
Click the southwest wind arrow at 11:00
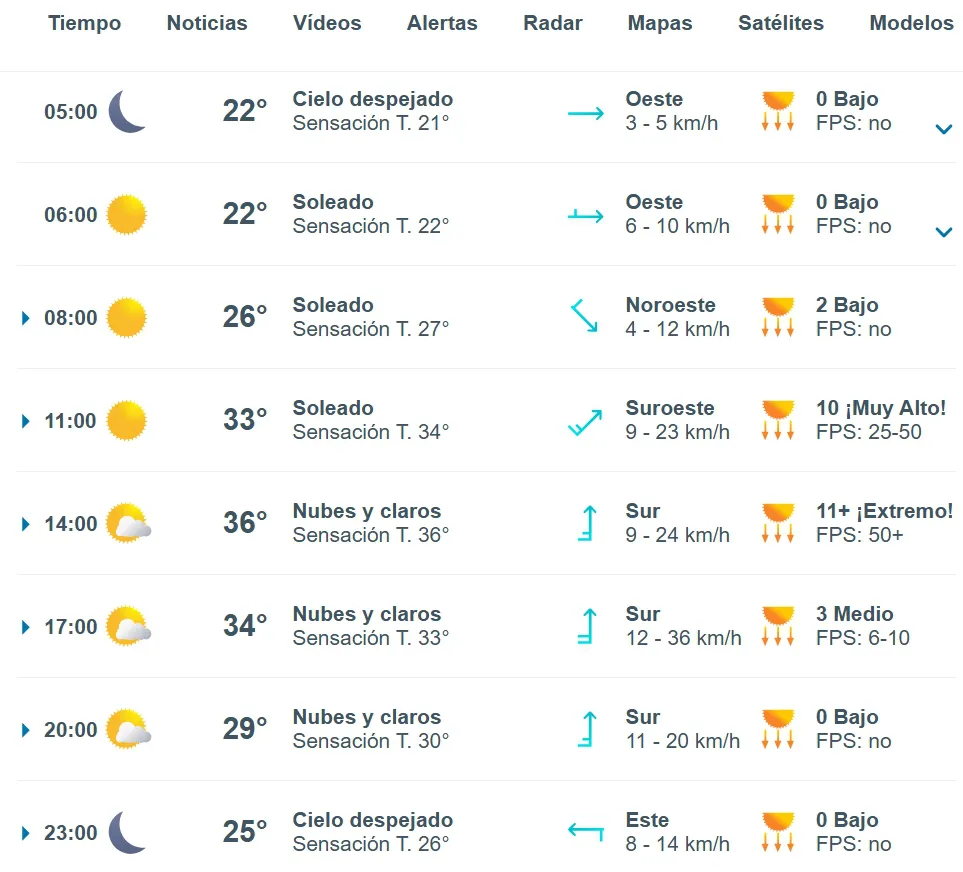[x=585, y=422]
